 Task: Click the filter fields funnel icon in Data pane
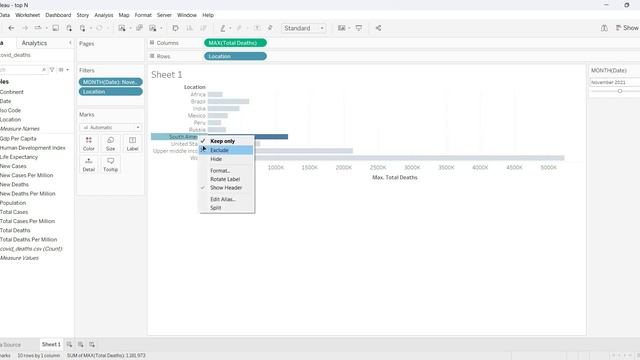[52, 70]
